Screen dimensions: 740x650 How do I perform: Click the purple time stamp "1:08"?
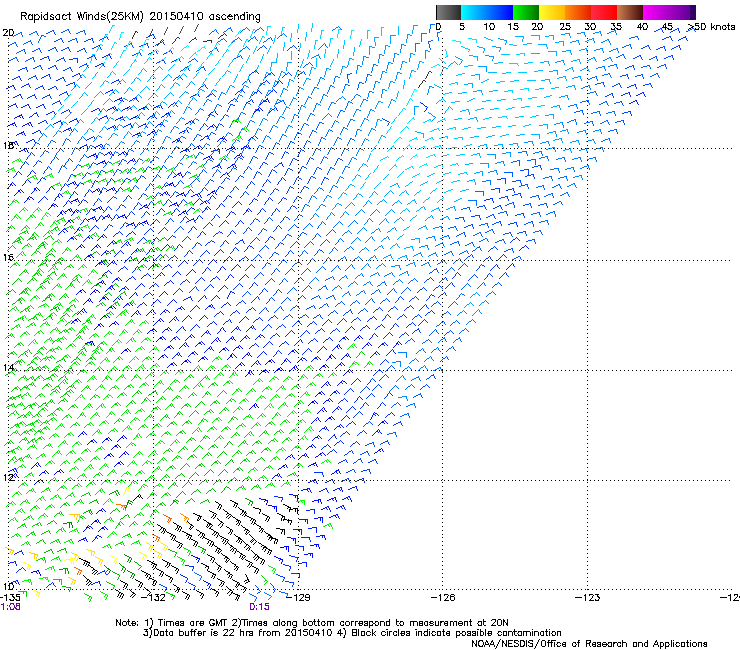10,607
